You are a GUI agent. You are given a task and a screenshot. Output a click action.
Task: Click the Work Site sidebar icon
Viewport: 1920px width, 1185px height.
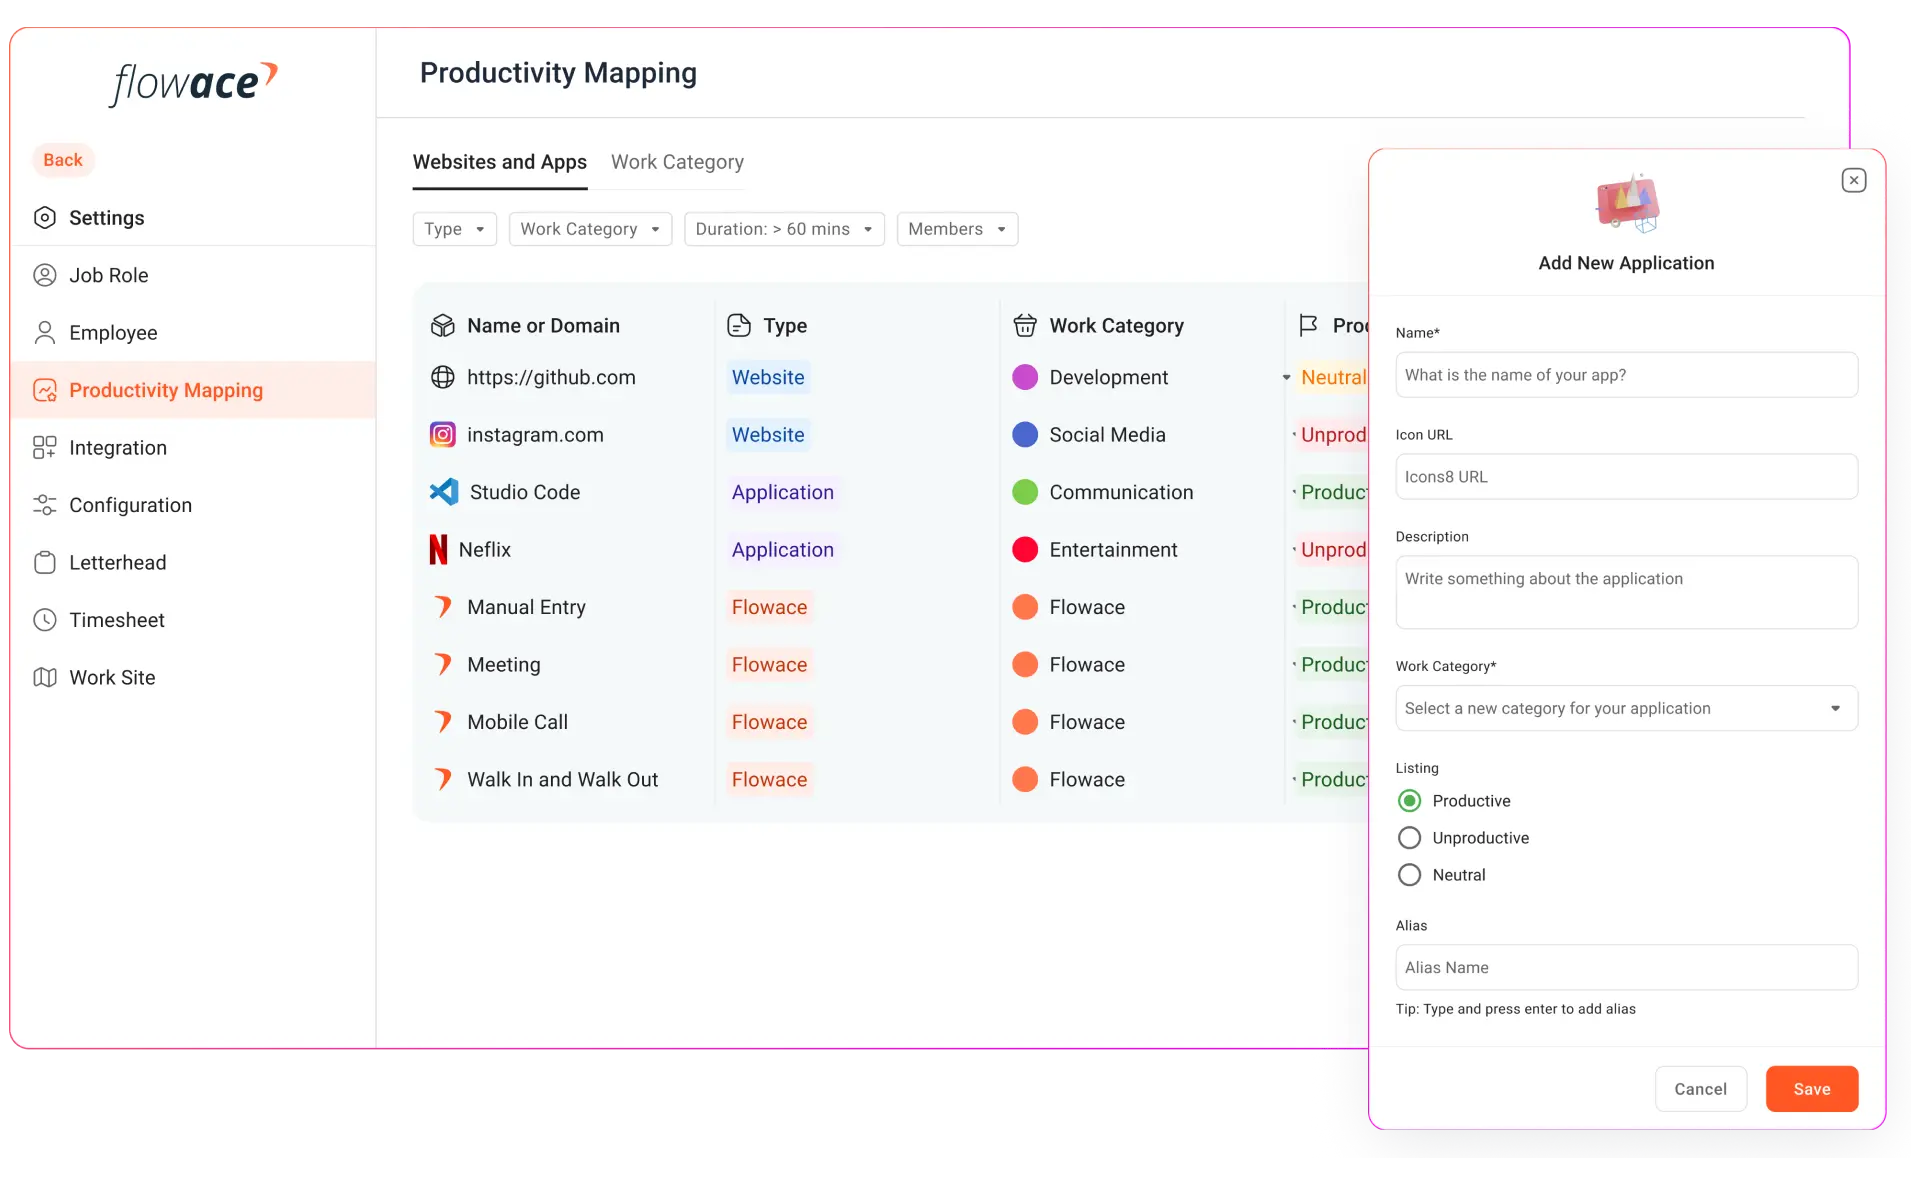coord(44,676)
